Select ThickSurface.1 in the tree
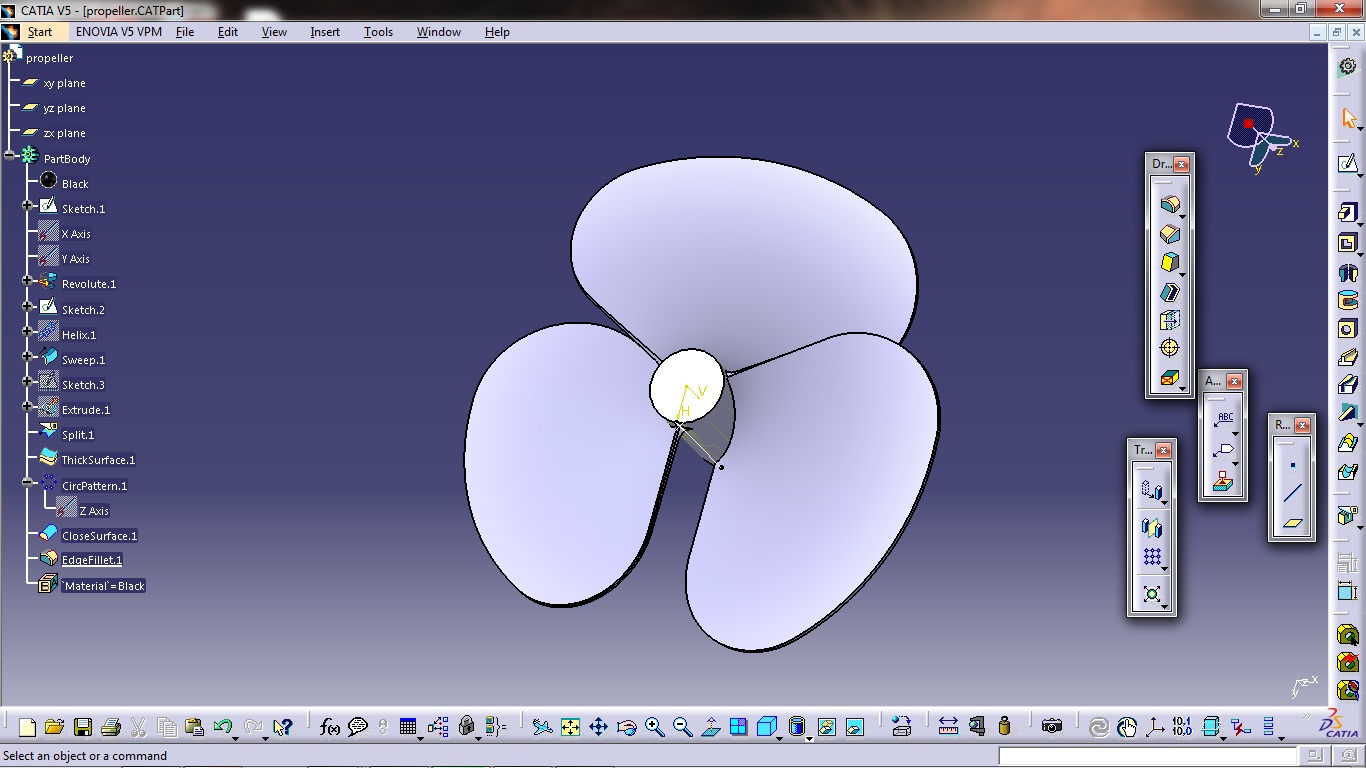This screenshot has height=768, width=1366. point(98,460)
